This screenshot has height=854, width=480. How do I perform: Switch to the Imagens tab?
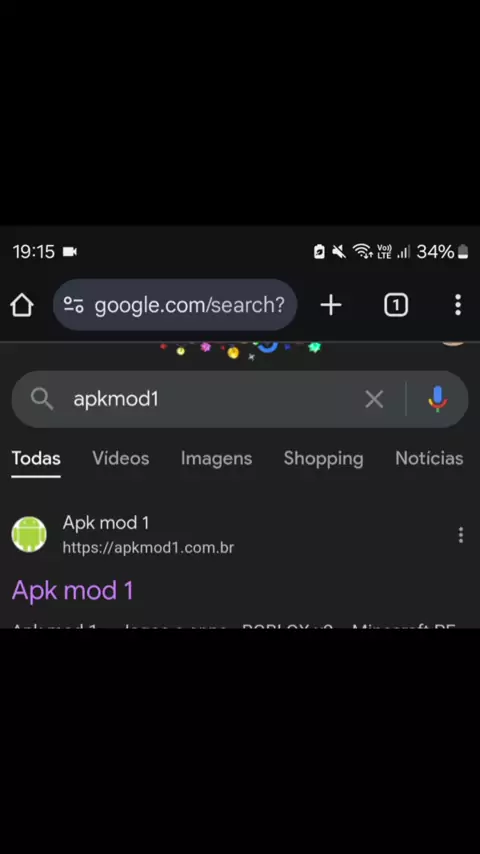(216, 459)
